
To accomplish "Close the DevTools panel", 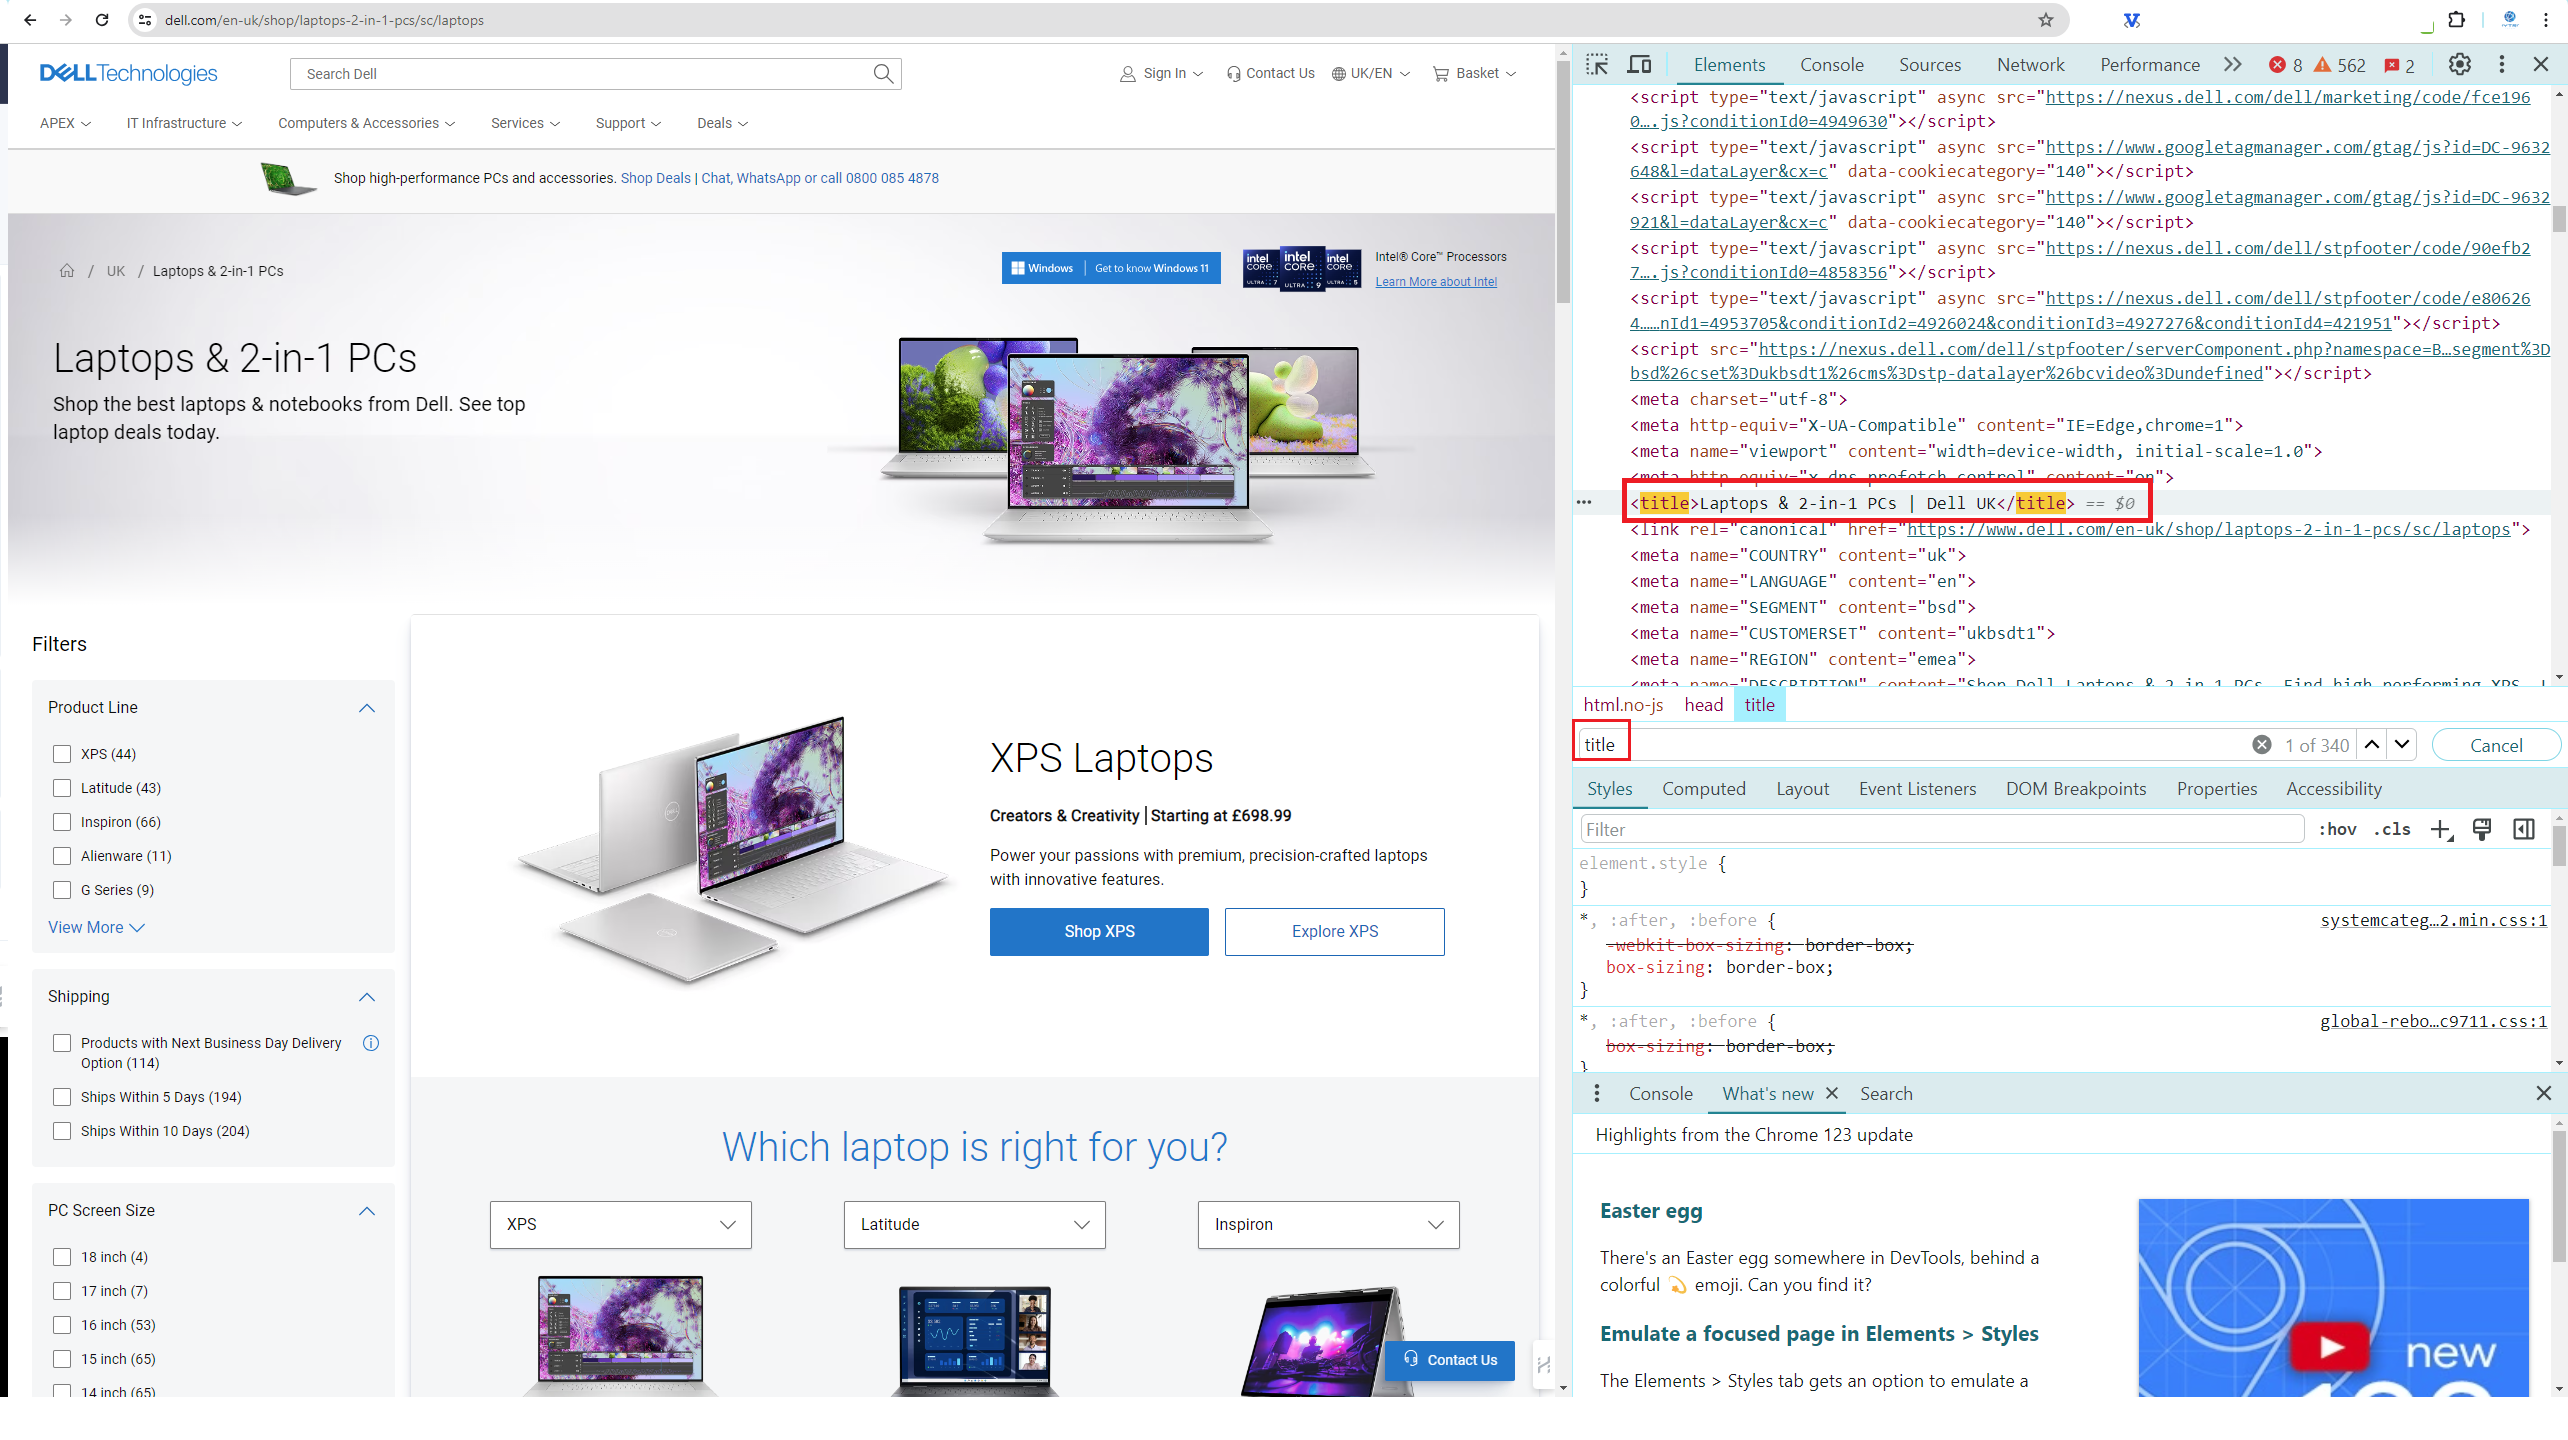I will [x=2541, y=65].
